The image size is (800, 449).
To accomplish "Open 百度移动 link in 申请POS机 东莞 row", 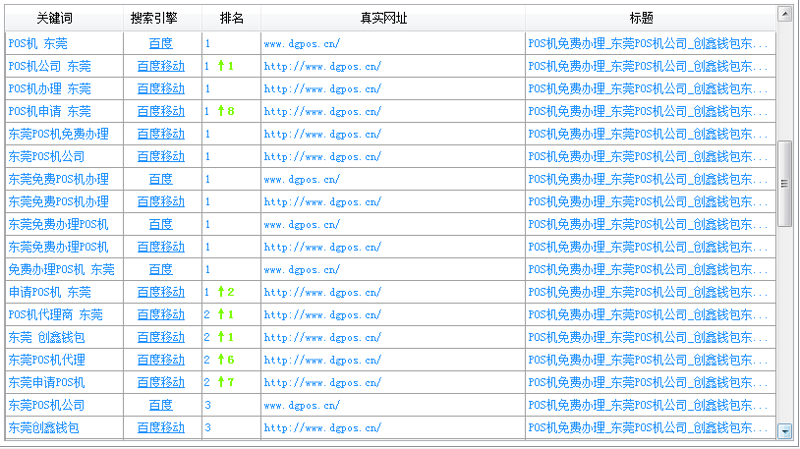I will tap(161, 292).
